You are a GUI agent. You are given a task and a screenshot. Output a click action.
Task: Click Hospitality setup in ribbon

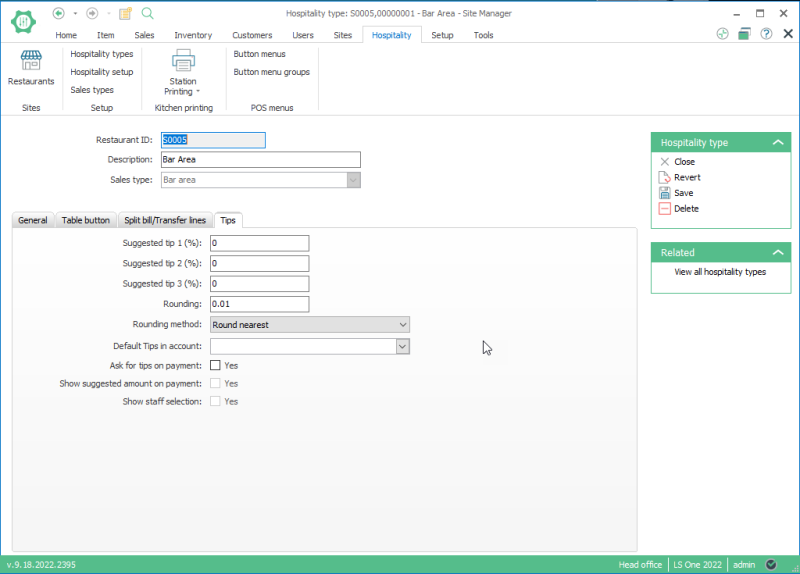pyautogui.click(x=102, y=72)
